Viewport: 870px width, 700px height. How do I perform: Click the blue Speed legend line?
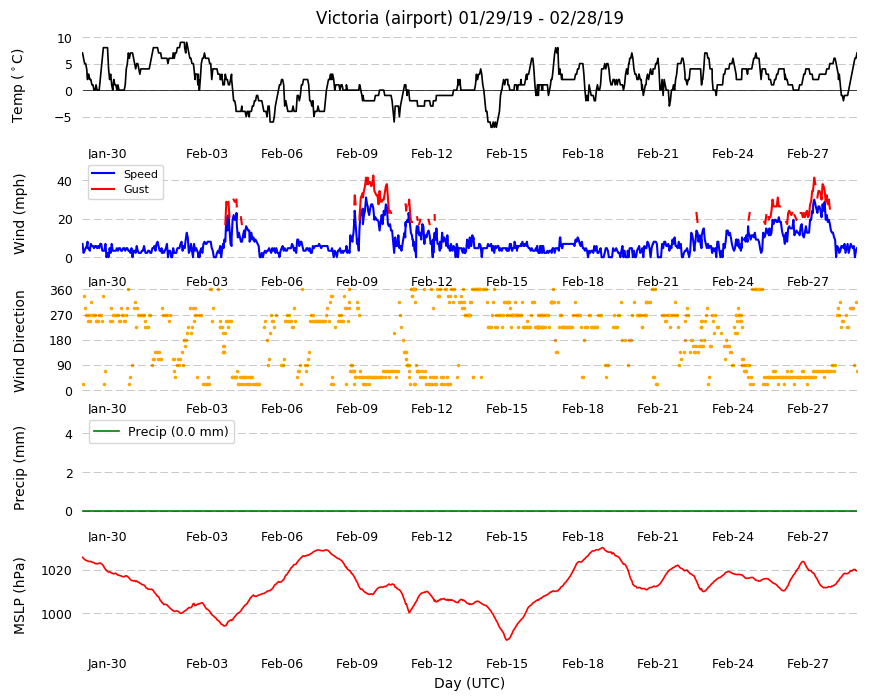[x=103, y=174]
